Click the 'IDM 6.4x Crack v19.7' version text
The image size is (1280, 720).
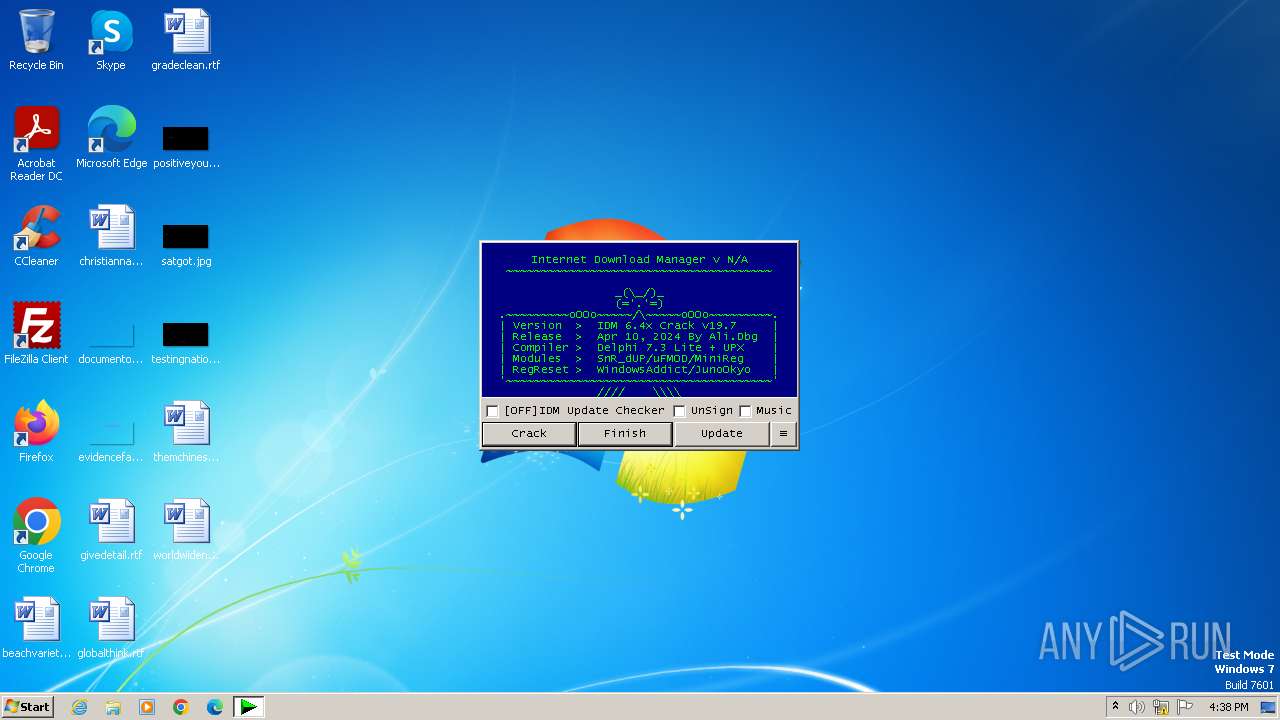click(x=666, y=326)
